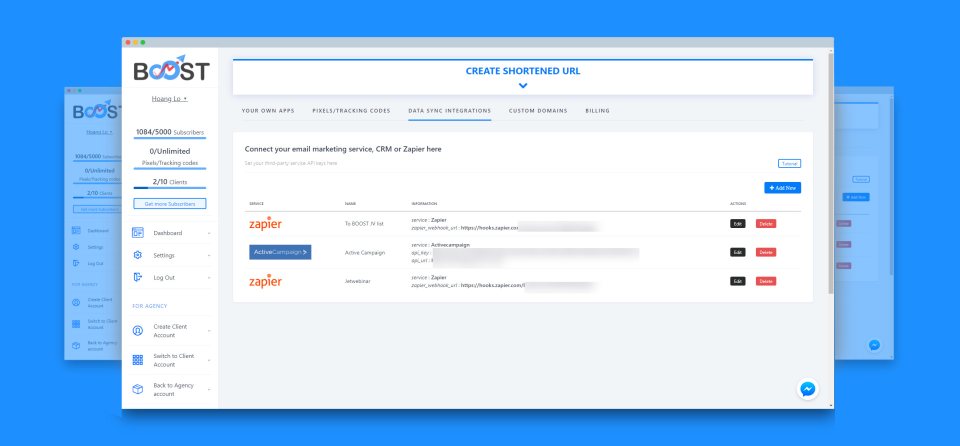This screenshot has height=446, width=960.
Task: Click the 0/Unlimited Pixels/Tracking codes bar
Action: tap(170, 168)
